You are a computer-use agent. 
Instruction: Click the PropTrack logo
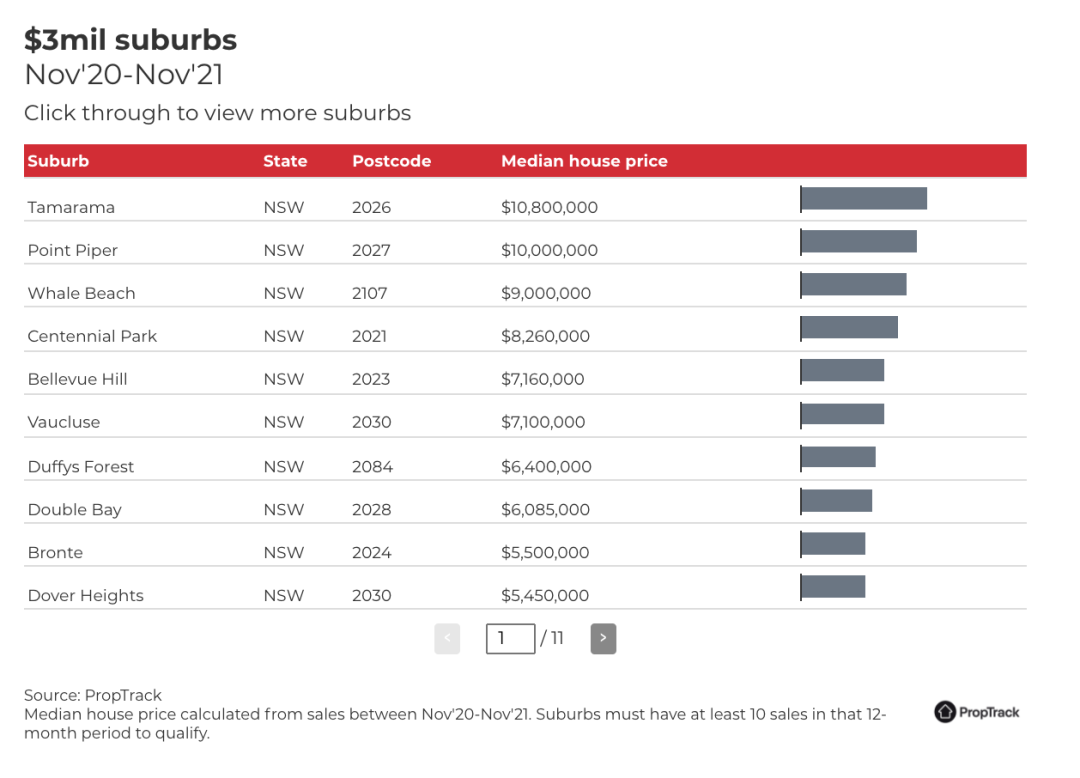pyautogui.click(x=976, y=712)
